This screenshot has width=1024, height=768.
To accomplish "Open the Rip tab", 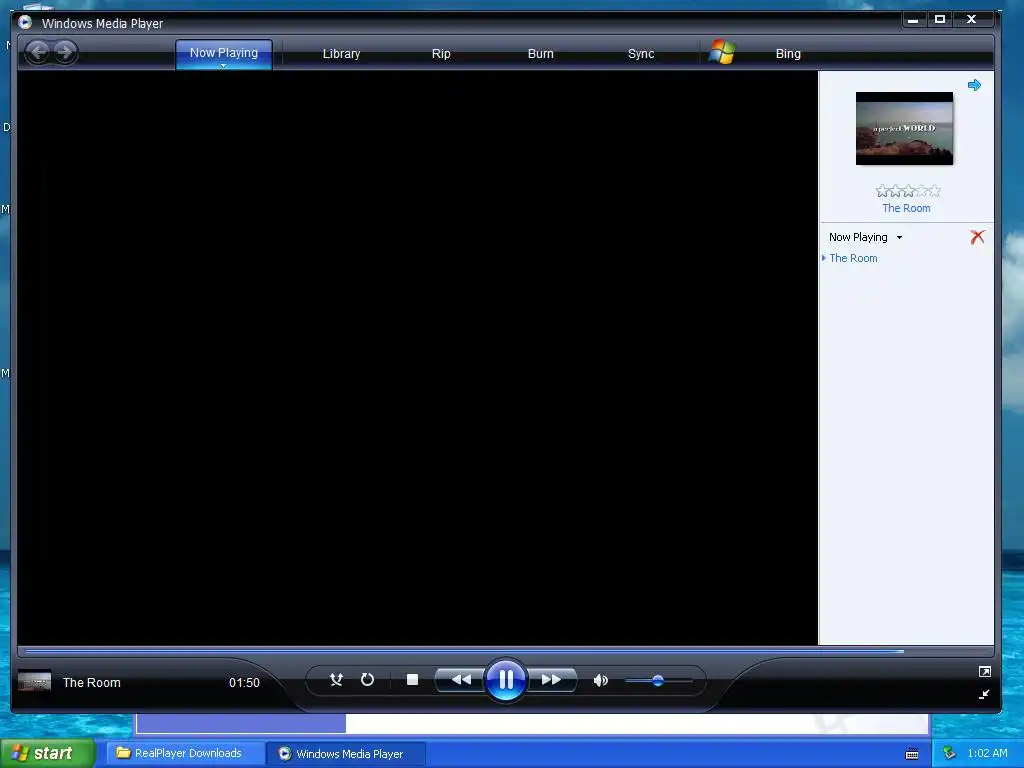I will (441, 54).
